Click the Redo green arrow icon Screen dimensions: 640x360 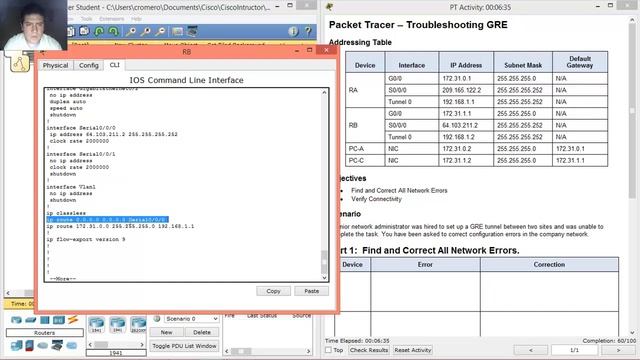pos(113,31)
